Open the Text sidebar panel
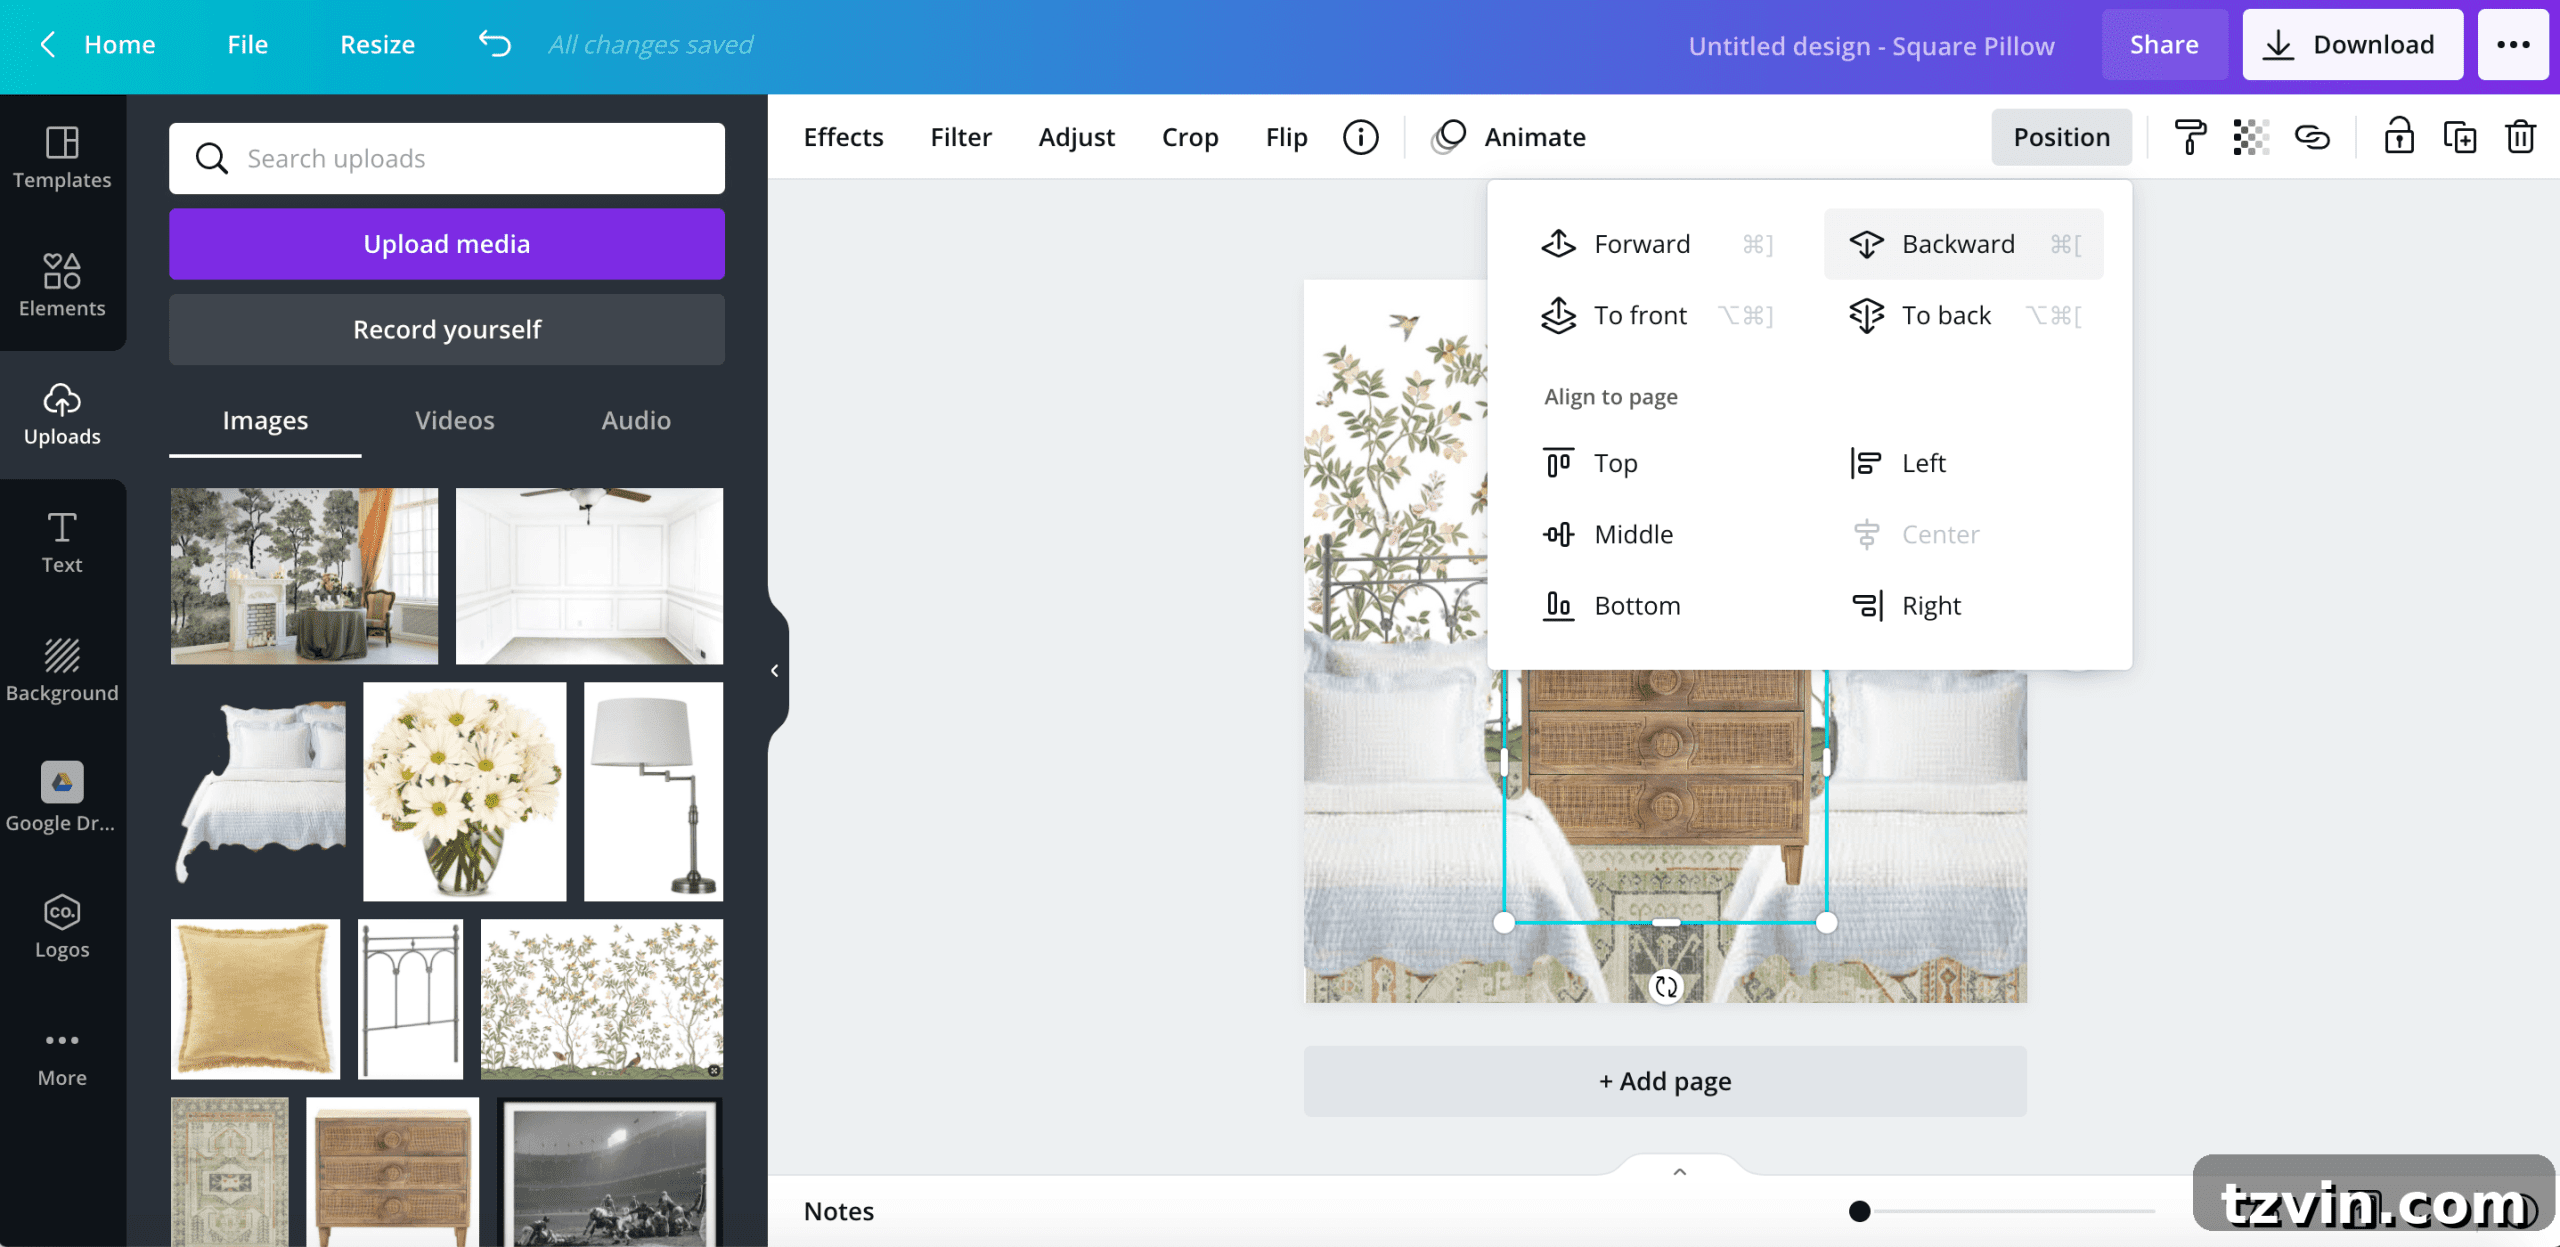 pos(62,542)
